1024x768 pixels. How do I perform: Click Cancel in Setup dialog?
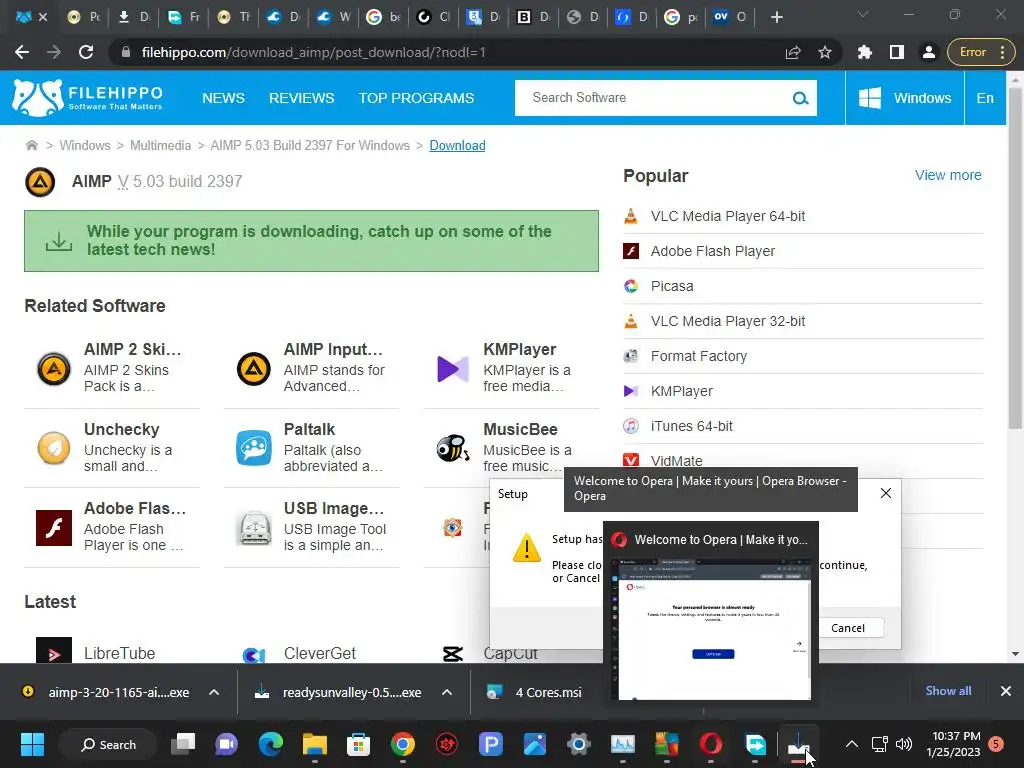click(x=848, y=628)
